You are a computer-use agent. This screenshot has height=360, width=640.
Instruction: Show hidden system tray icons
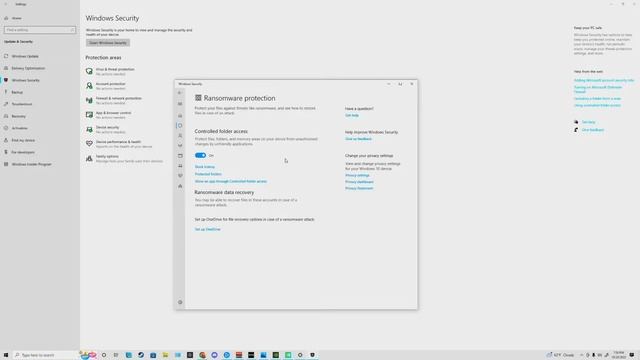click(x=581, y=355)
